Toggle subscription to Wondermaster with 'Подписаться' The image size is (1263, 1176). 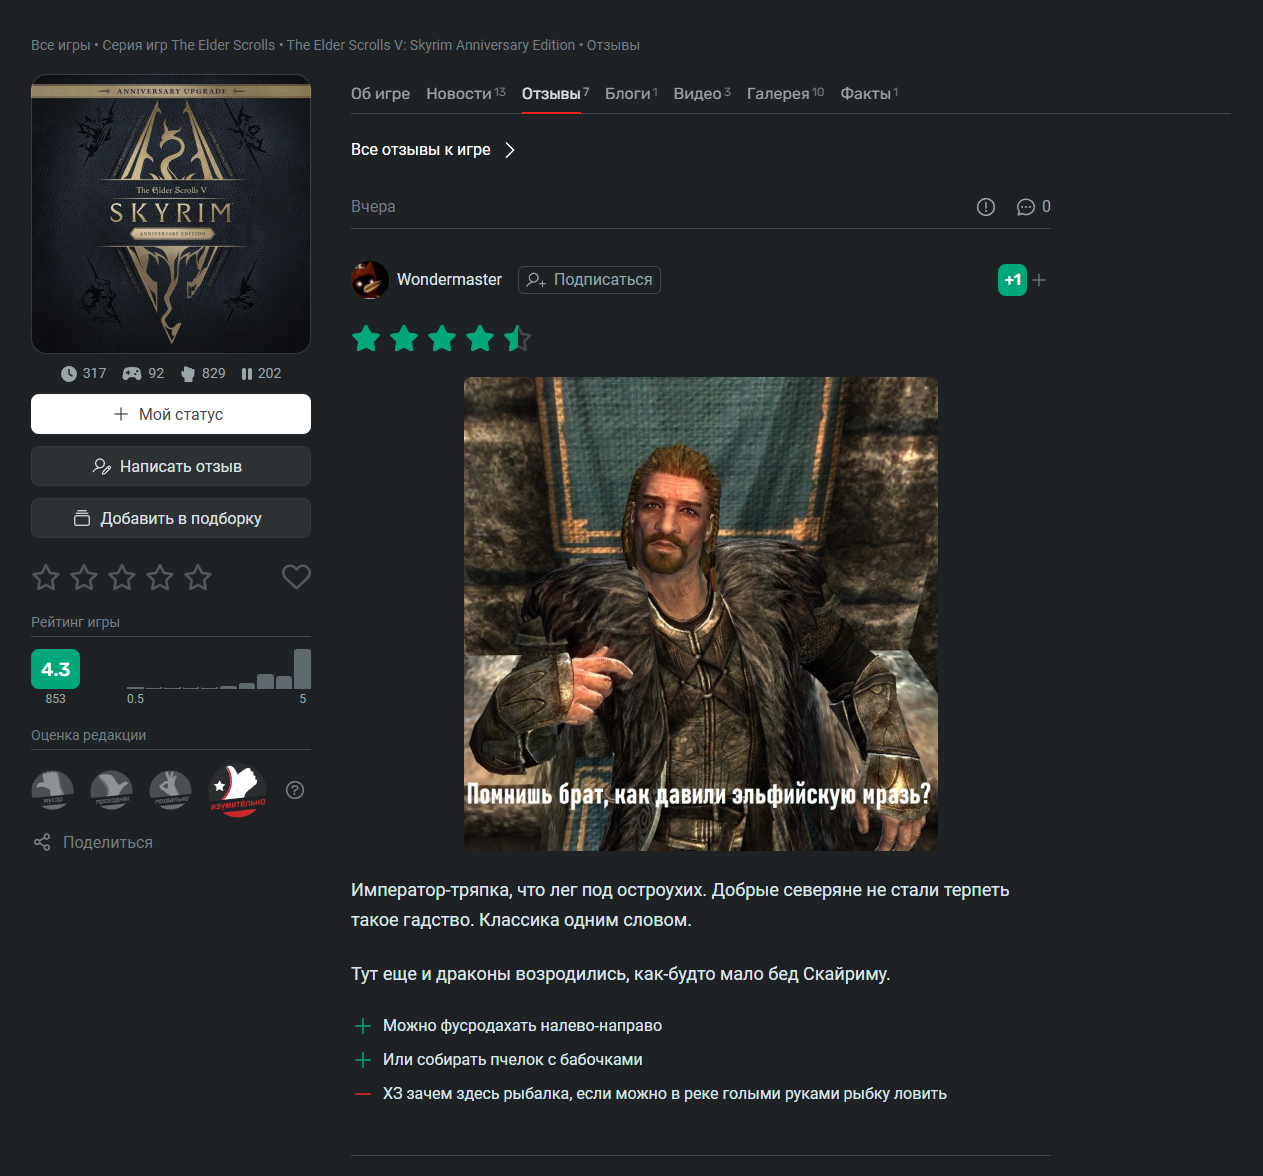pos(589,280)
